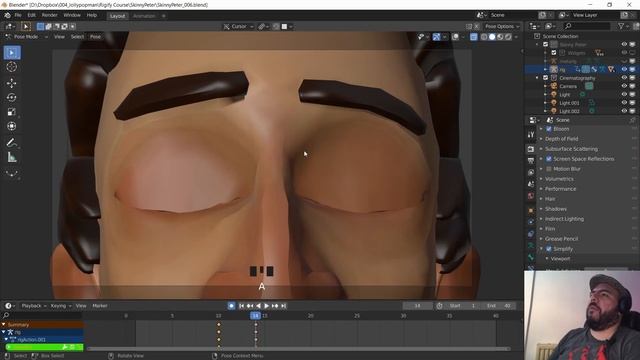Toggle Cinematography collection checkbox in outliner
The height and width of the screenshot is (360, 640).
click(x=546, y=78)
